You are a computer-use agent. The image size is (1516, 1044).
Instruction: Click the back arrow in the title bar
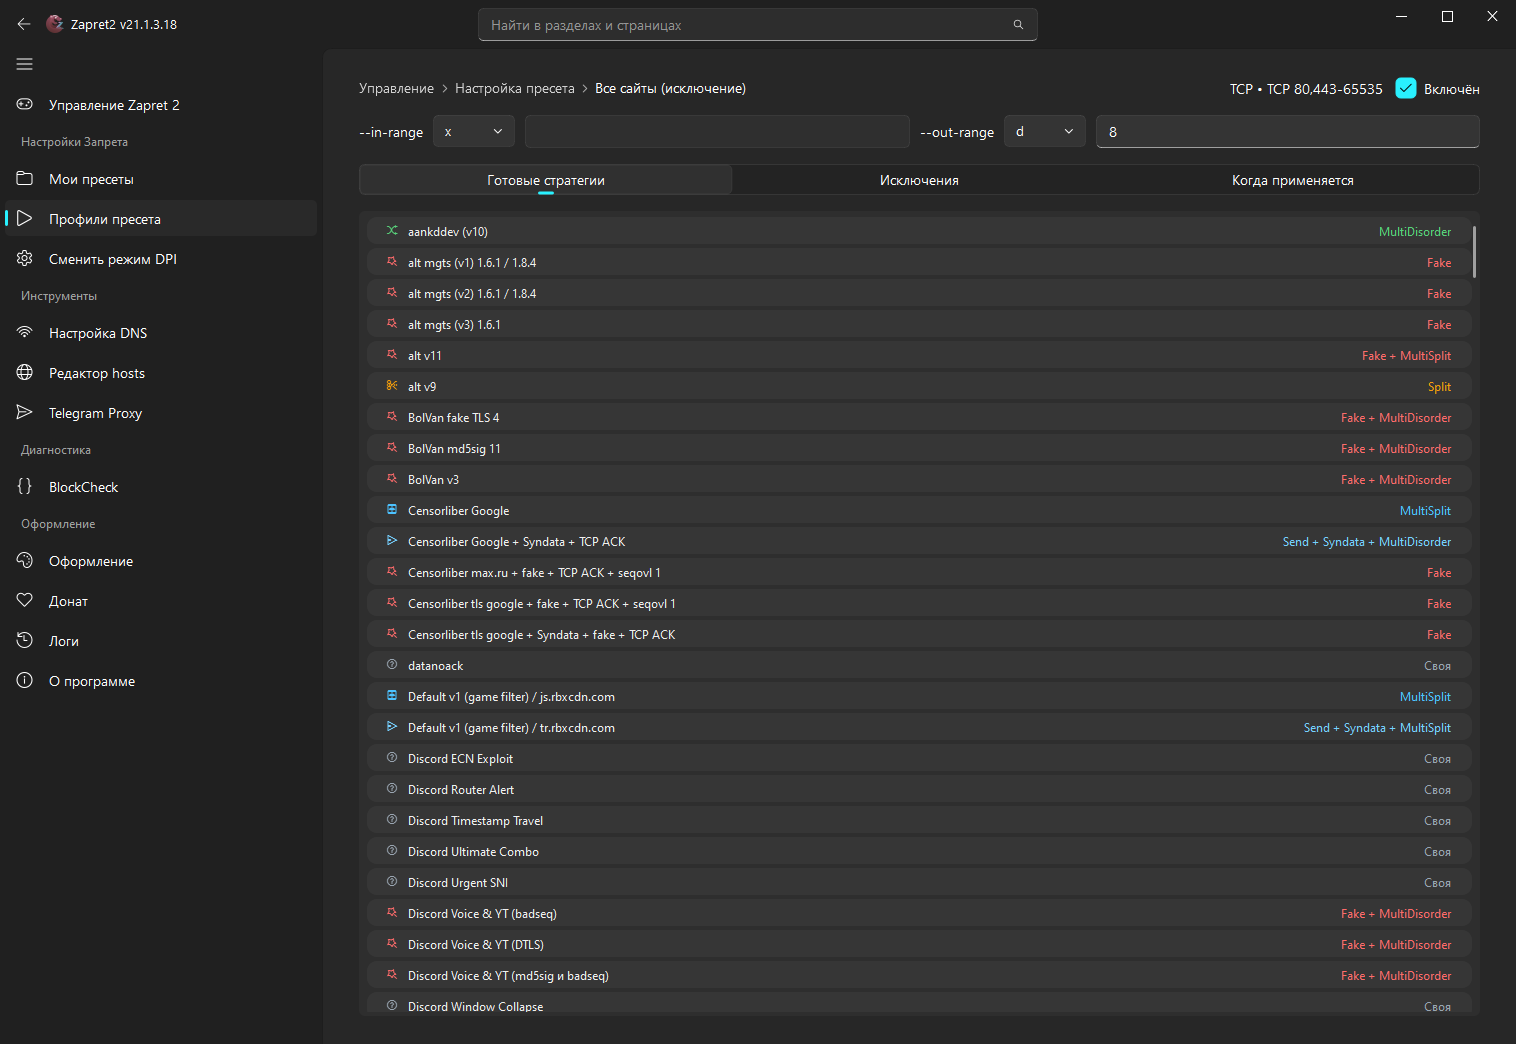(24, 24)
